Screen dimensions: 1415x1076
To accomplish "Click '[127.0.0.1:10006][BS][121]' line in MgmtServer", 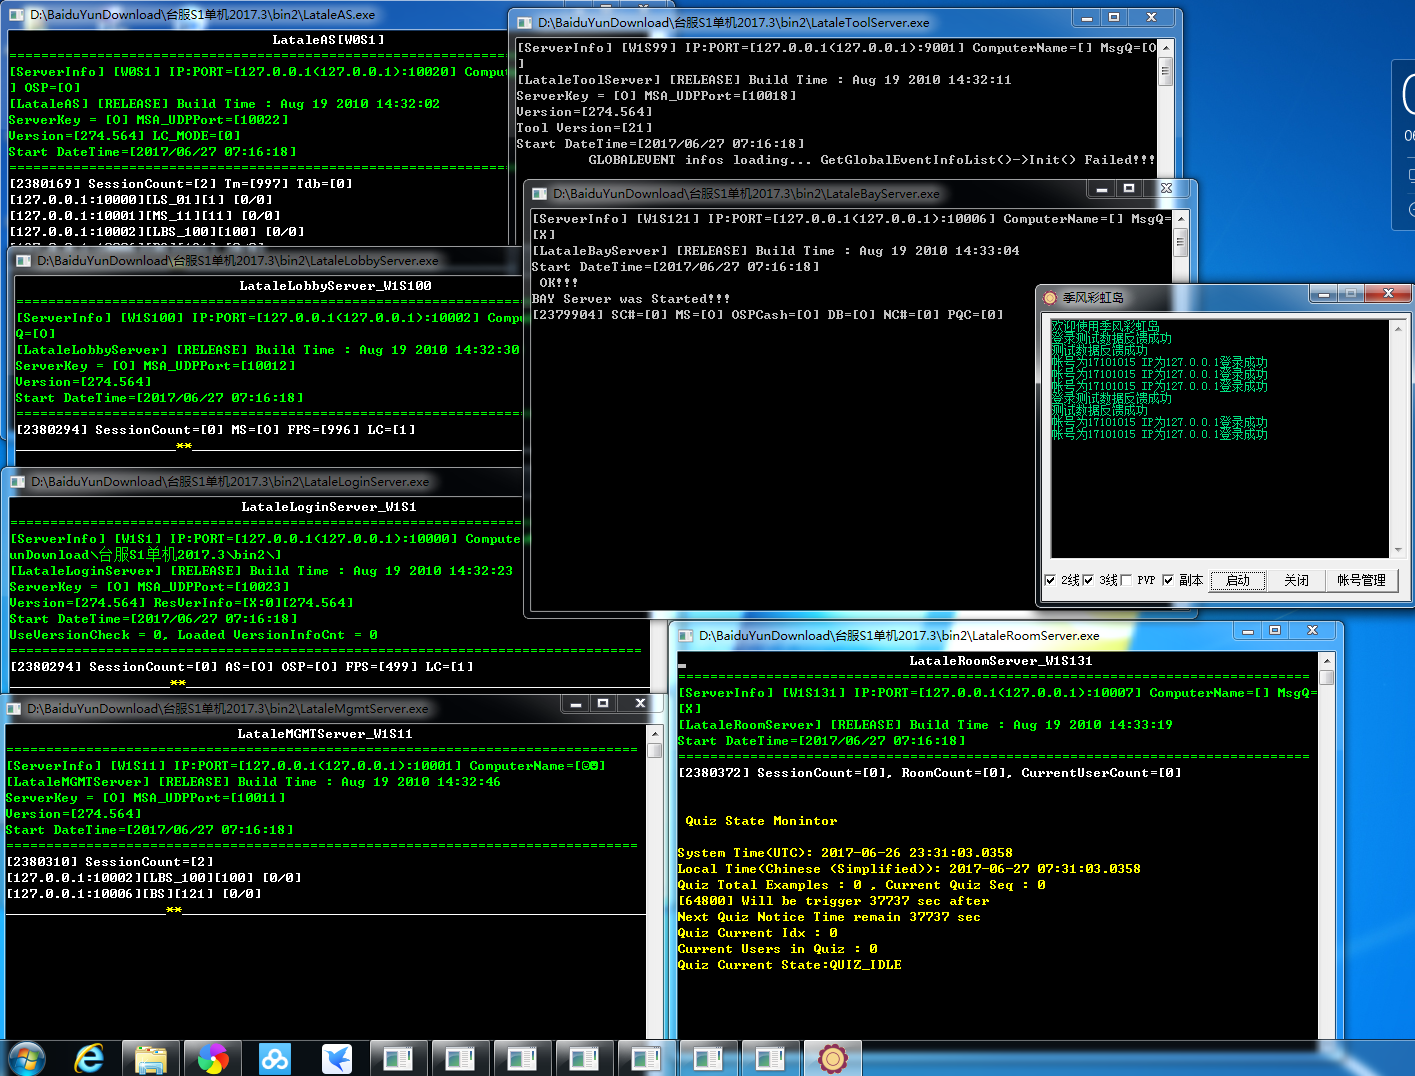I will [134, 894].
